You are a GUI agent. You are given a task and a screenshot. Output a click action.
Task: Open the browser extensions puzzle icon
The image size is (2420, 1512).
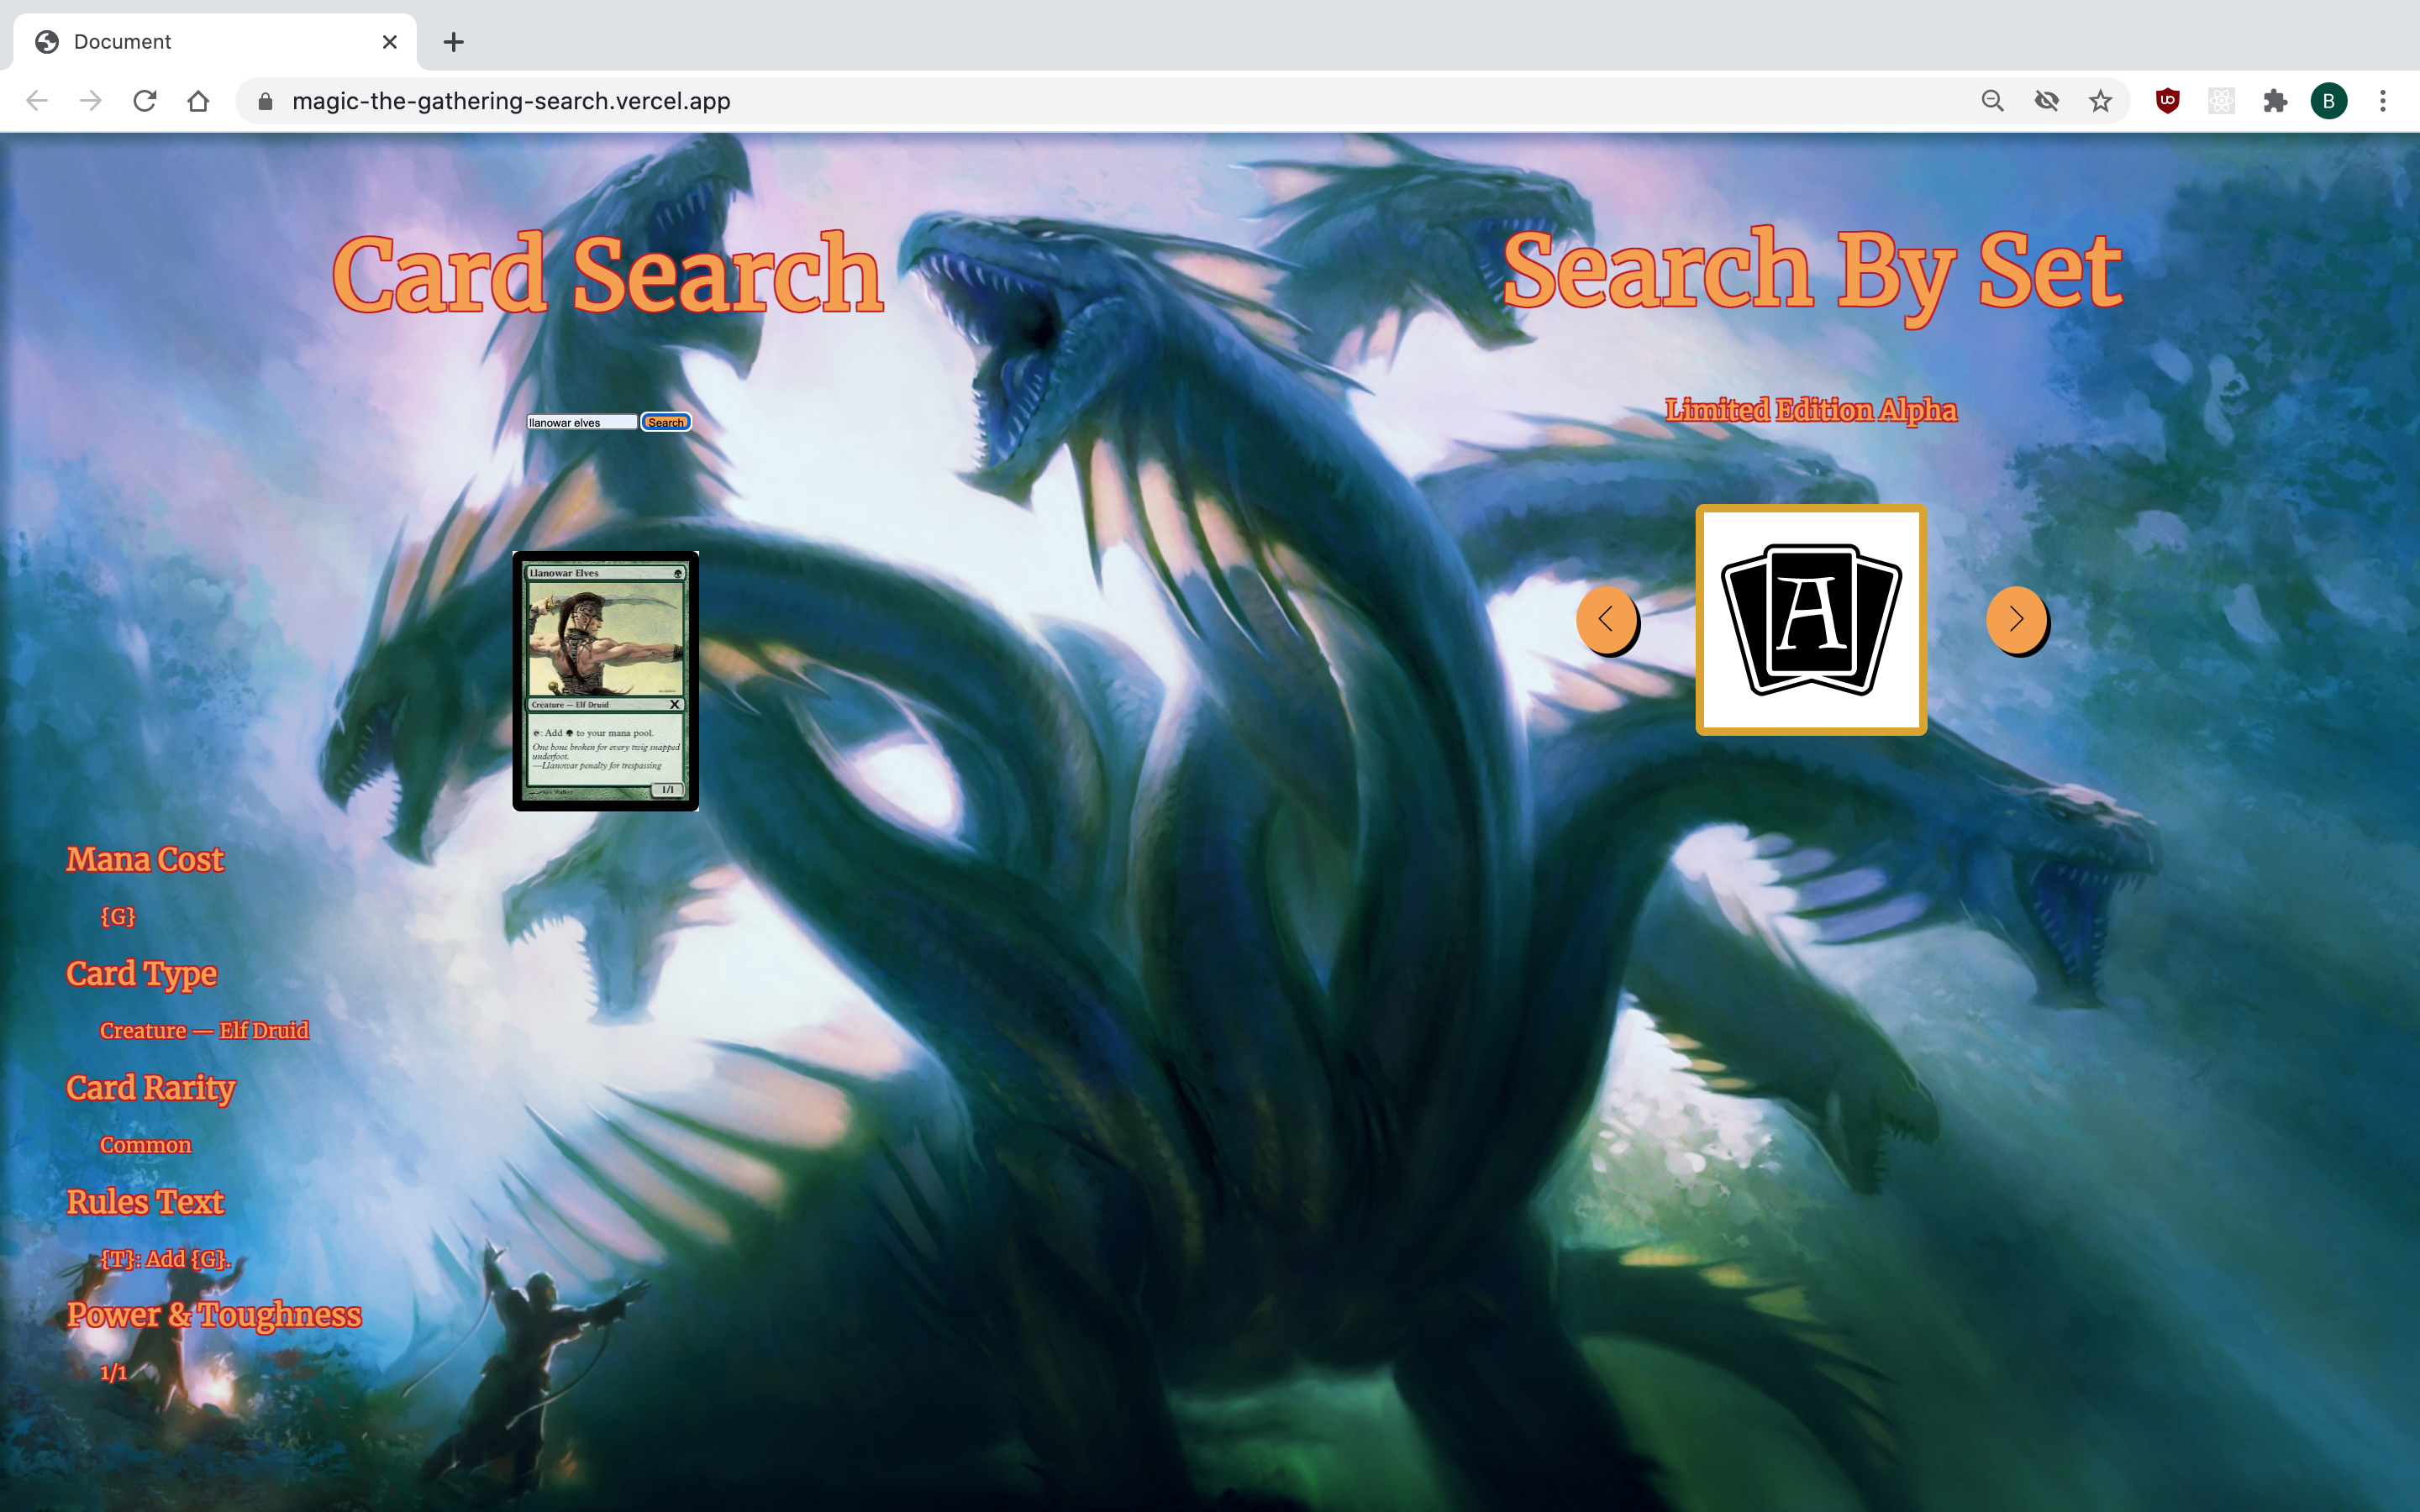coord(2276,100)
